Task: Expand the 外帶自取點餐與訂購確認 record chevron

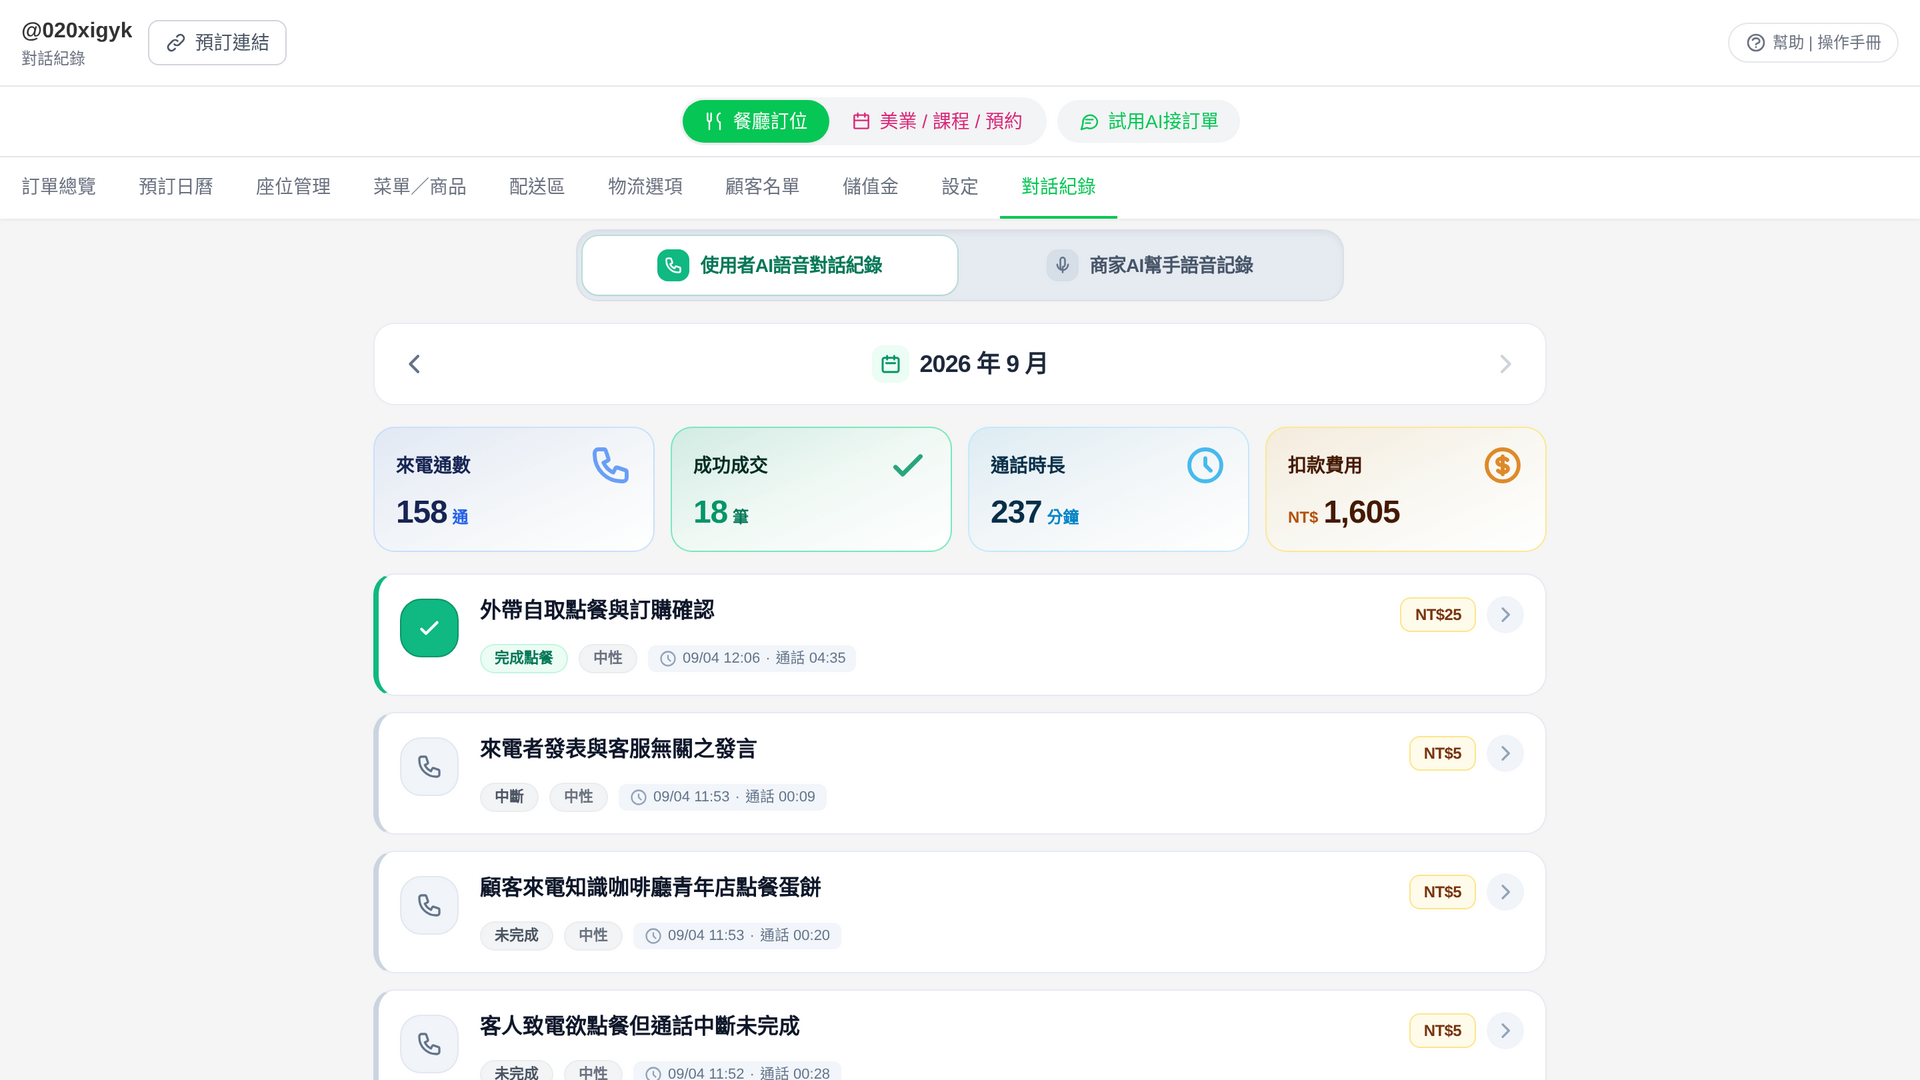Action: click(1505, 615)
